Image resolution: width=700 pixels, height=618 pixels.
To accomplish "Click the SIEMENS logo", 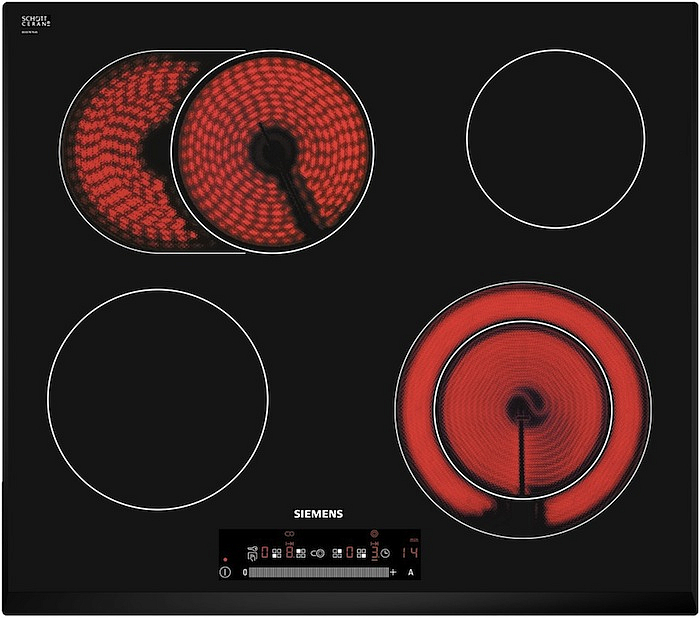I will click(318, 514).
